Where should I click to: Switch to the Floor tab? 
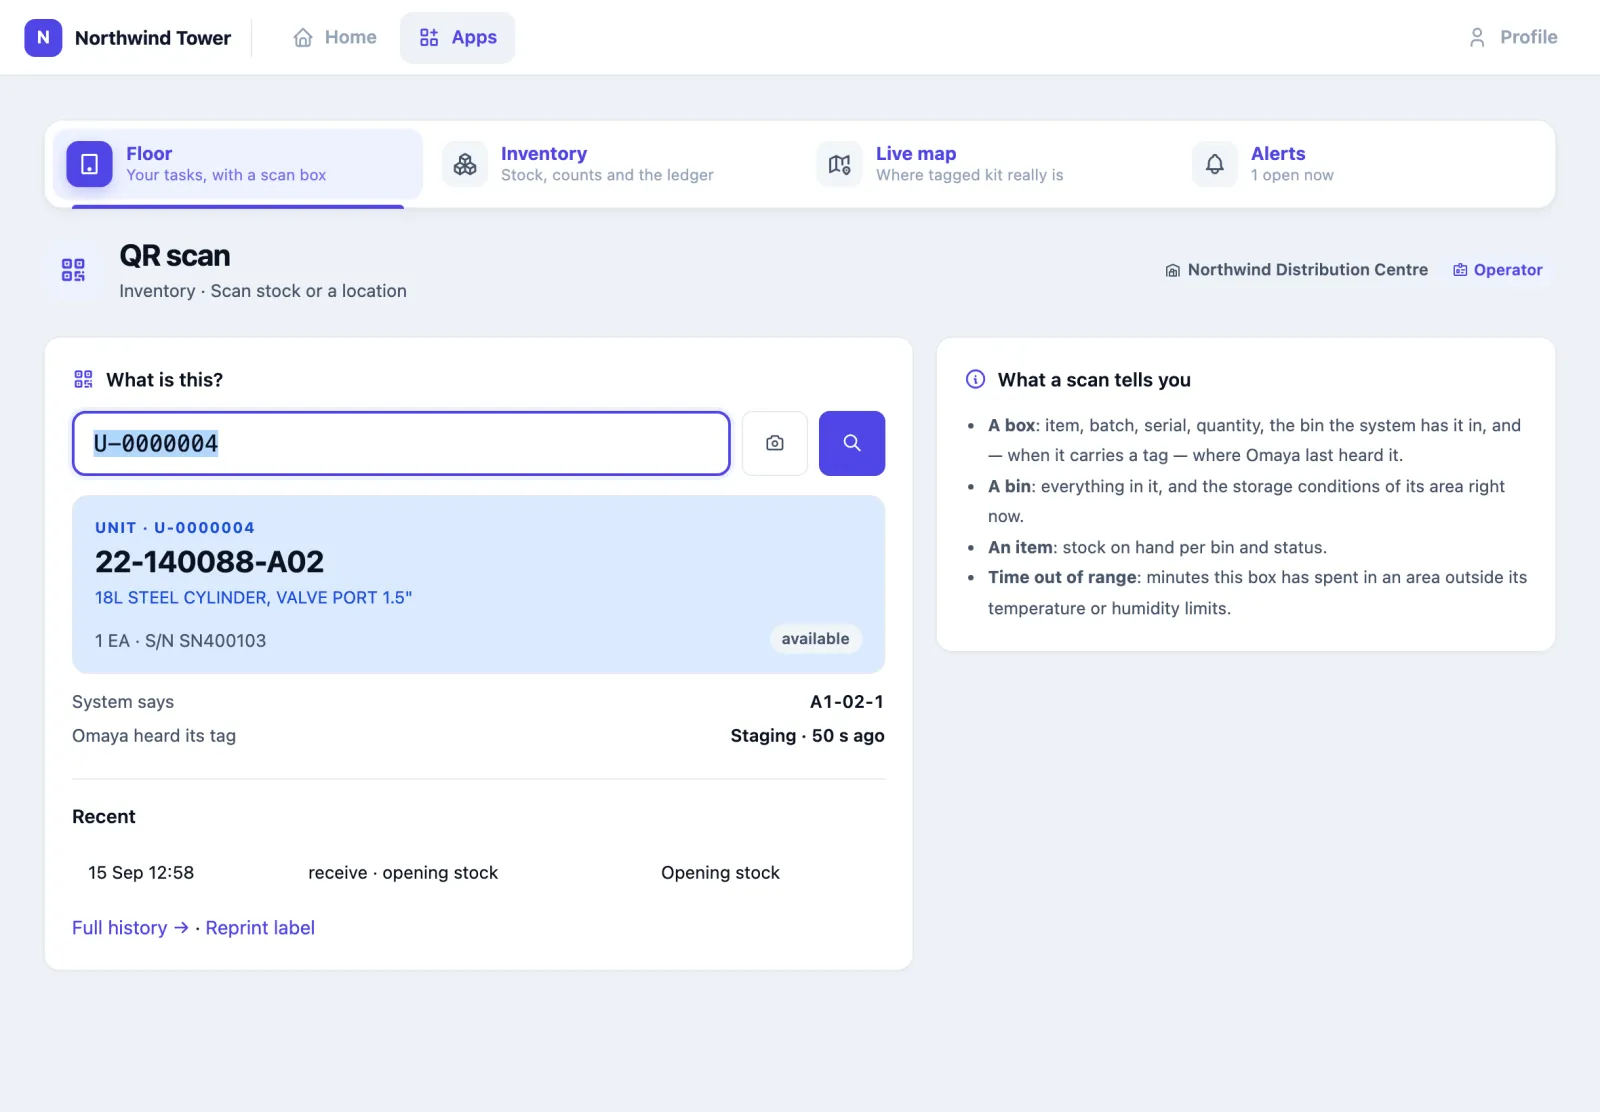[x=238, y=164]
